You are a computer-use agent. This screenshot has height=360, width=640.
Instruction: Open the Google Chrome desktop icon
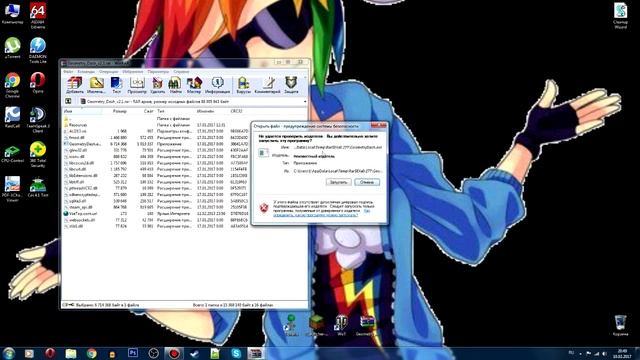[12, 84]
